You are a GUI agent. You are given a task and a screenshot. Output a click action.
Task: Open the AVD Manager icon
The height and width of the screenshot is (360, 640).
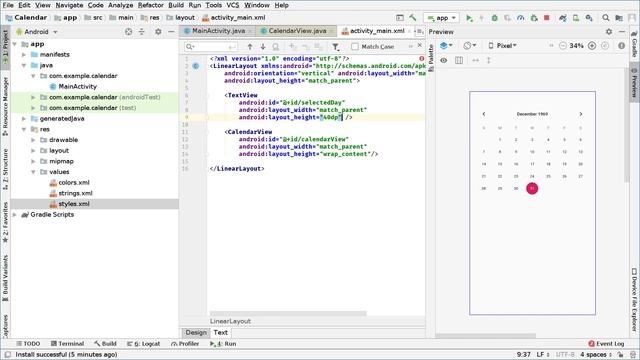coord(576,18)
